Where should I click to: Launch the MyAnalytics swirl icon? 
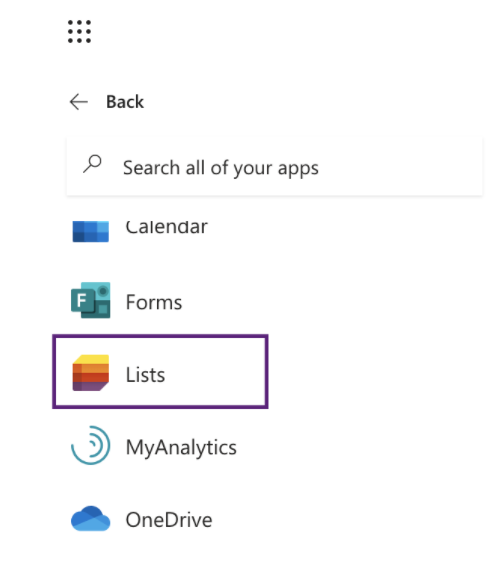[x=91, y=445]
